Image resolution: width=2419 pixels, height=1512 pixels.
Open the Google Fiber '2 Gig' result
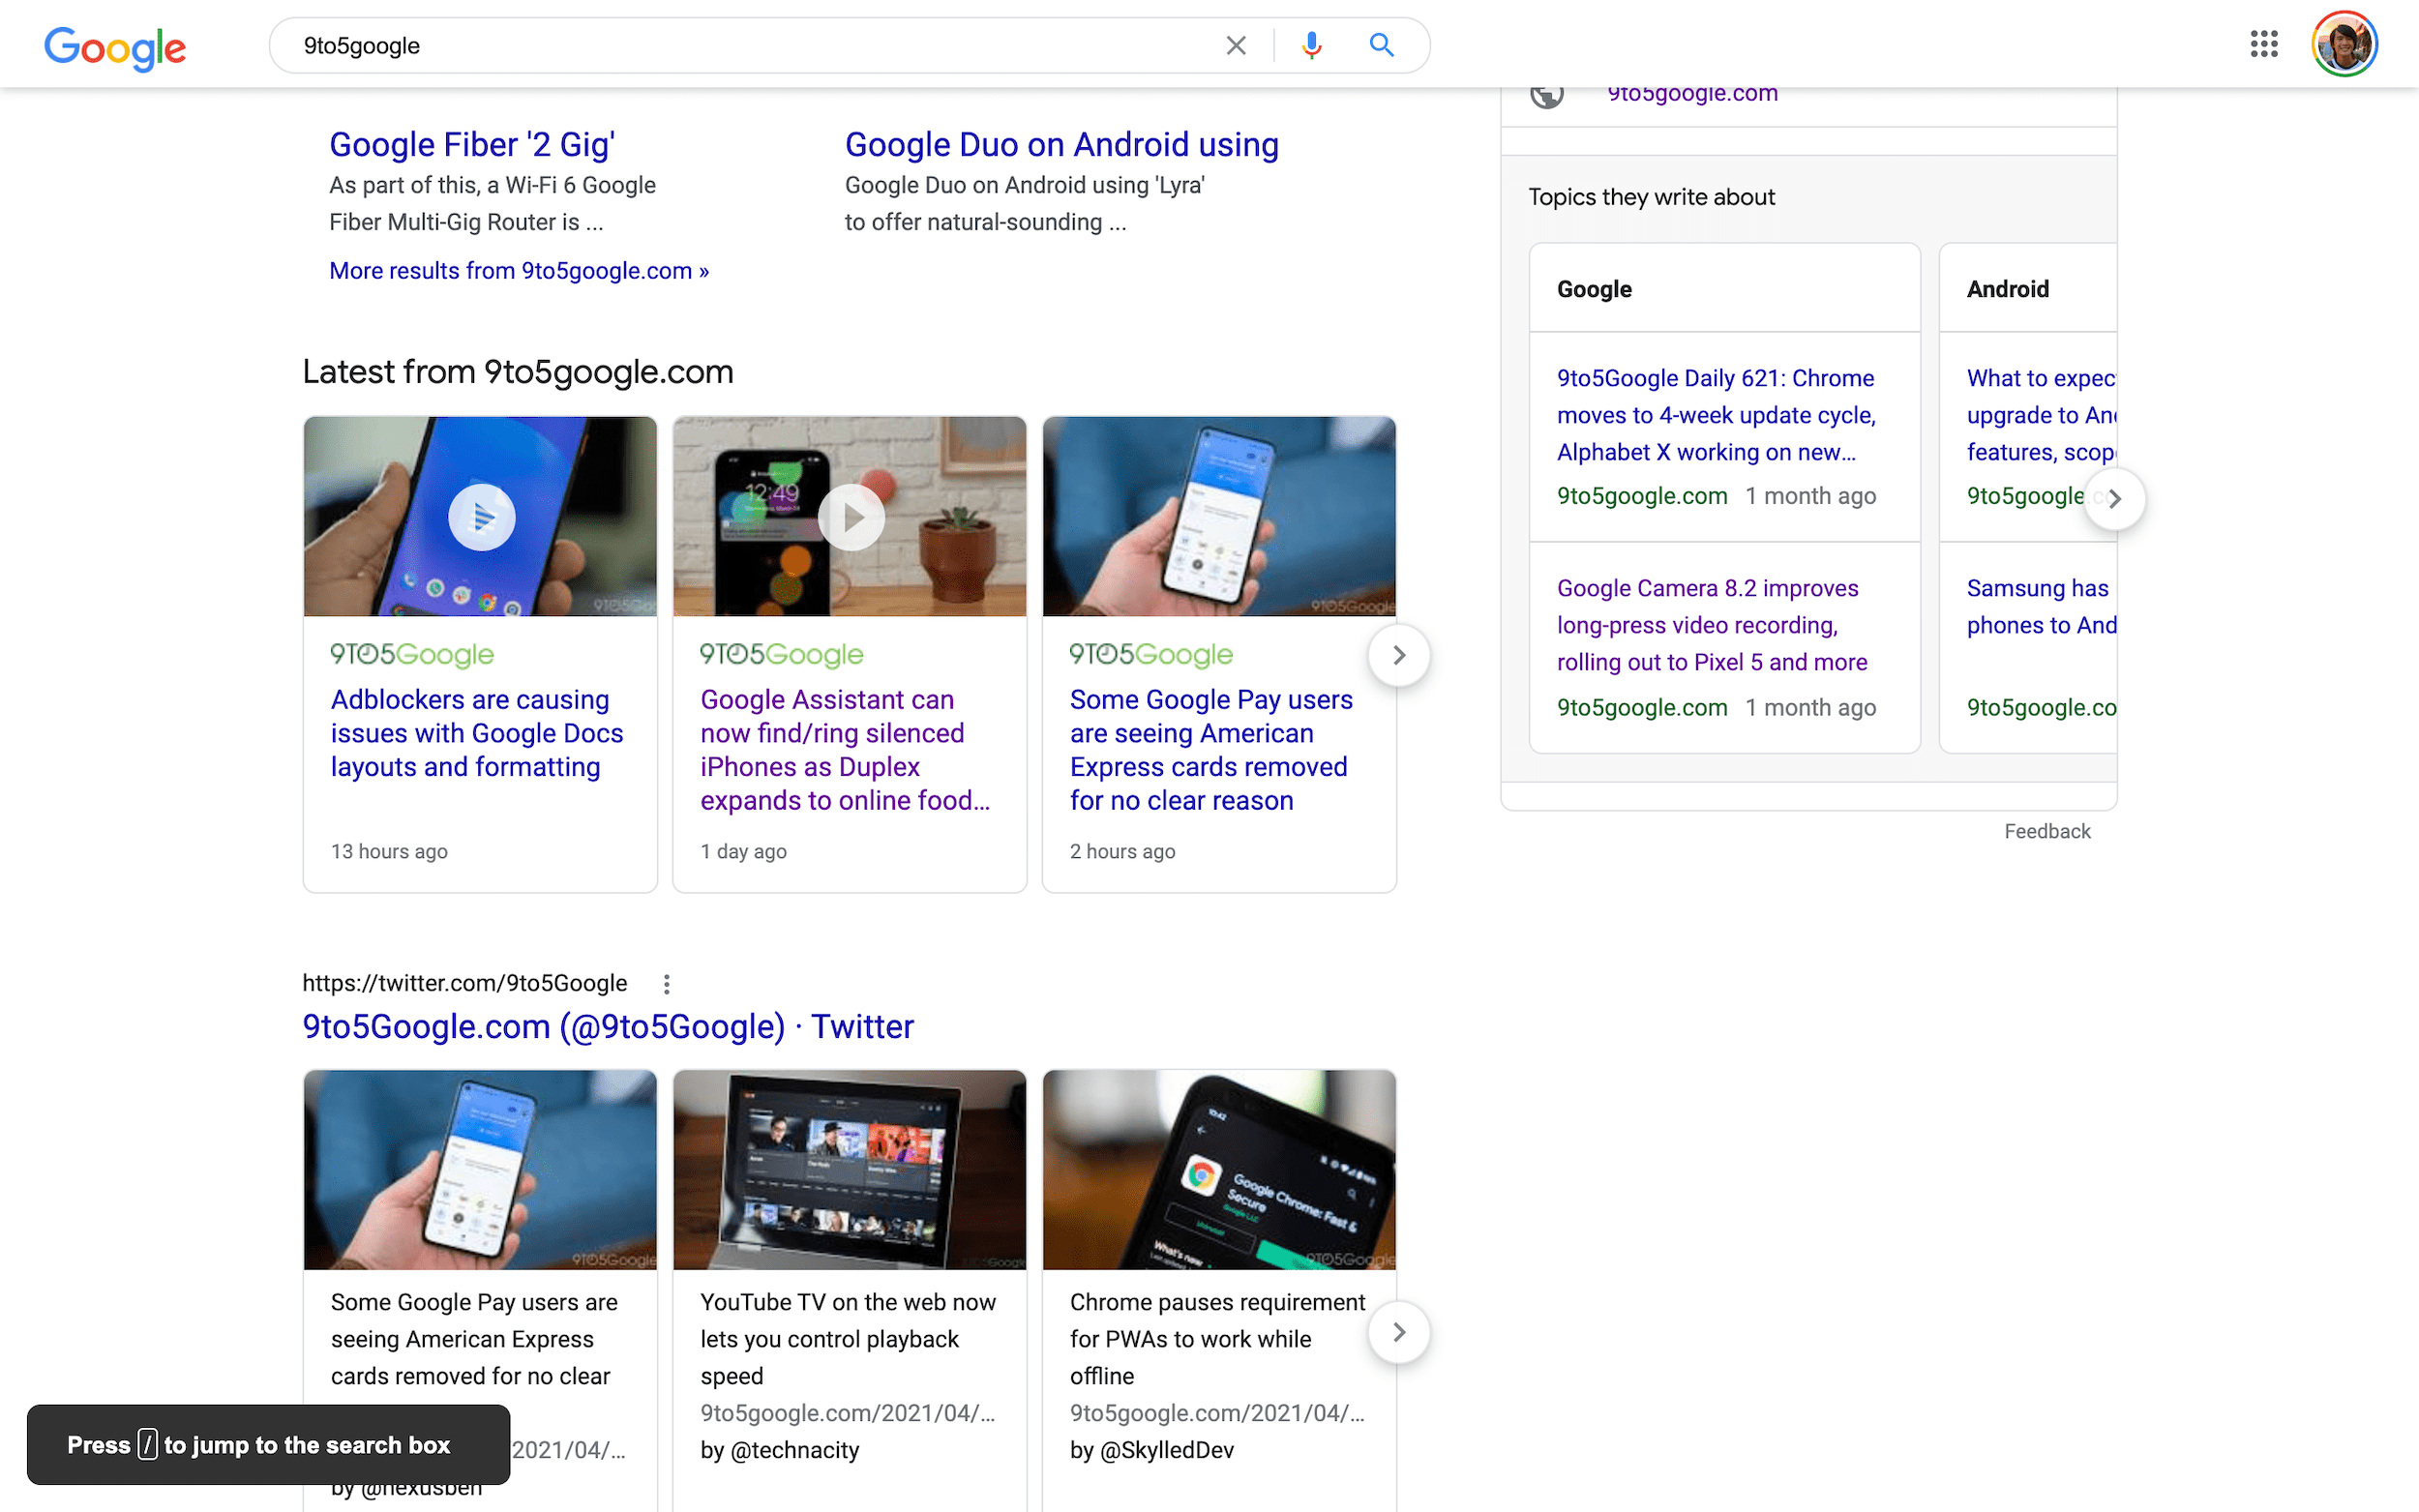click(x=471, y=143)
